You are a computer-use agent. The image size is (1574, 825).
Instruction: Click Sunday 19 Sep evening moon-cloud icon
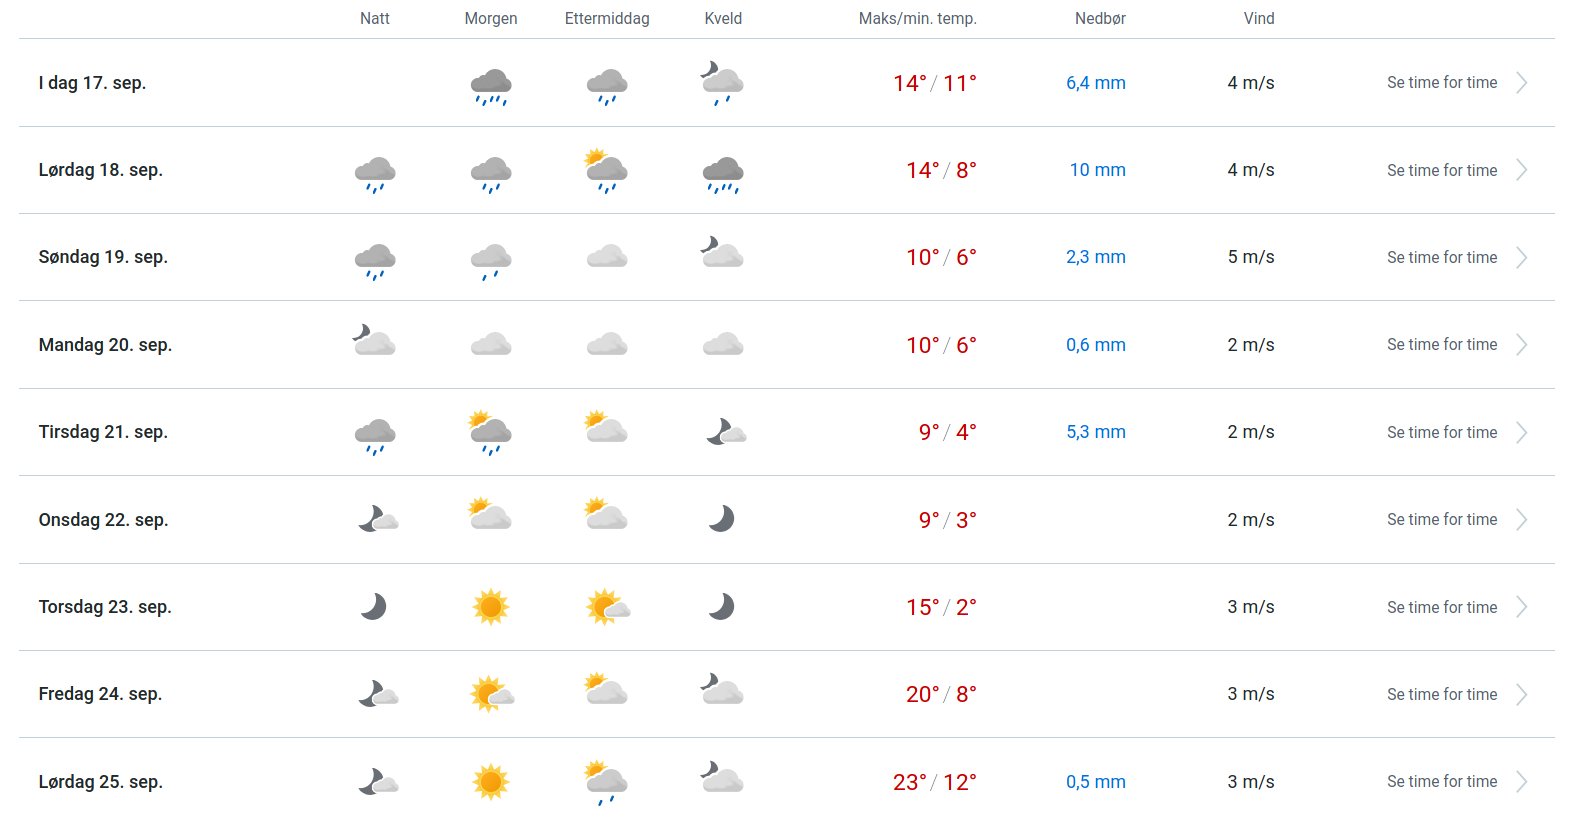coord(722,253)
